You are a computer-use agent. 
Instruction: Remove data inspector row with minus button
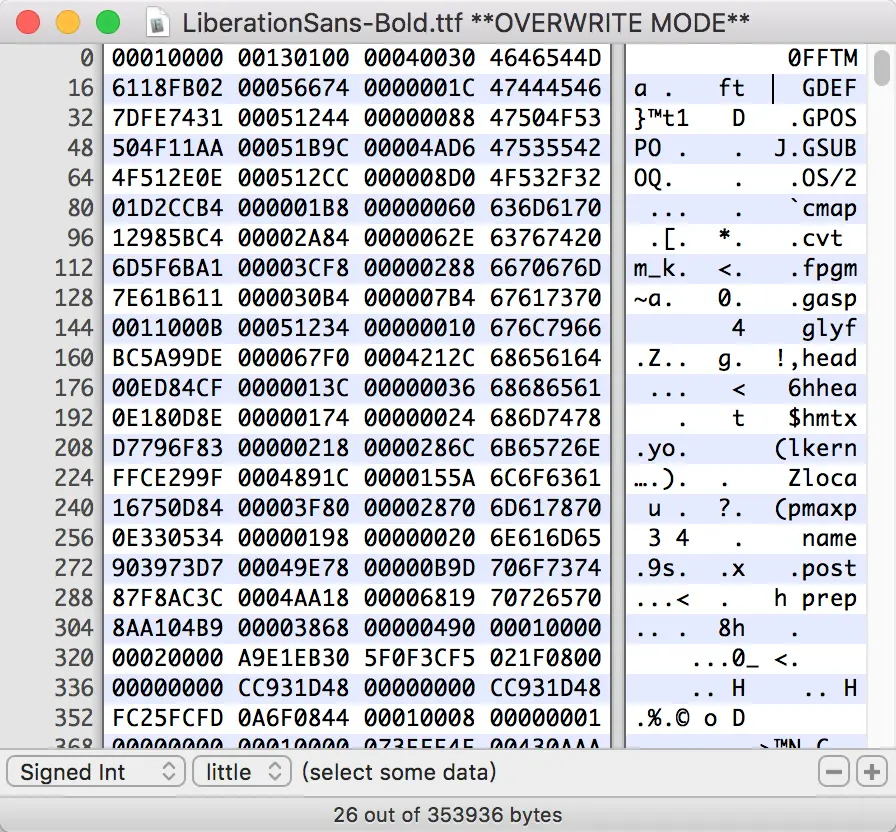click(x=834, y=772)
